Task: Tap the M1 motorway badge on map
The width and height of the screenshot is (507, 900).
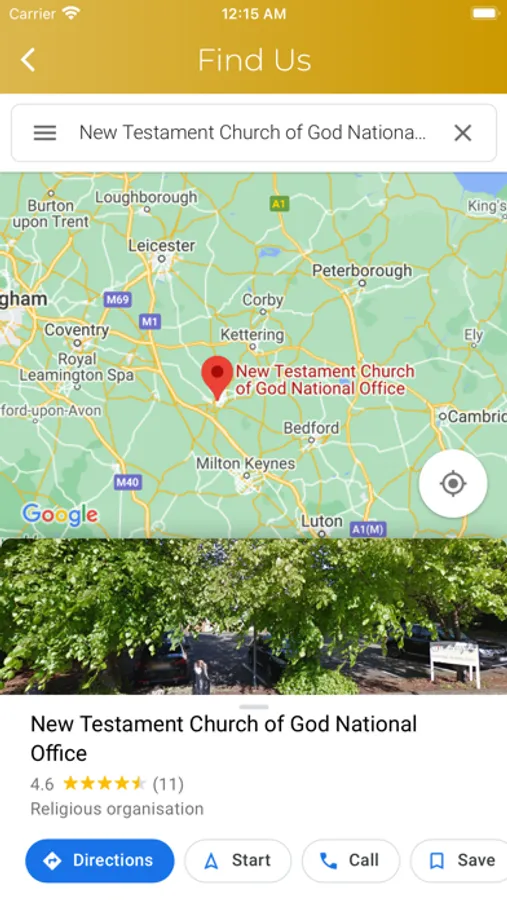Action: 149,321
